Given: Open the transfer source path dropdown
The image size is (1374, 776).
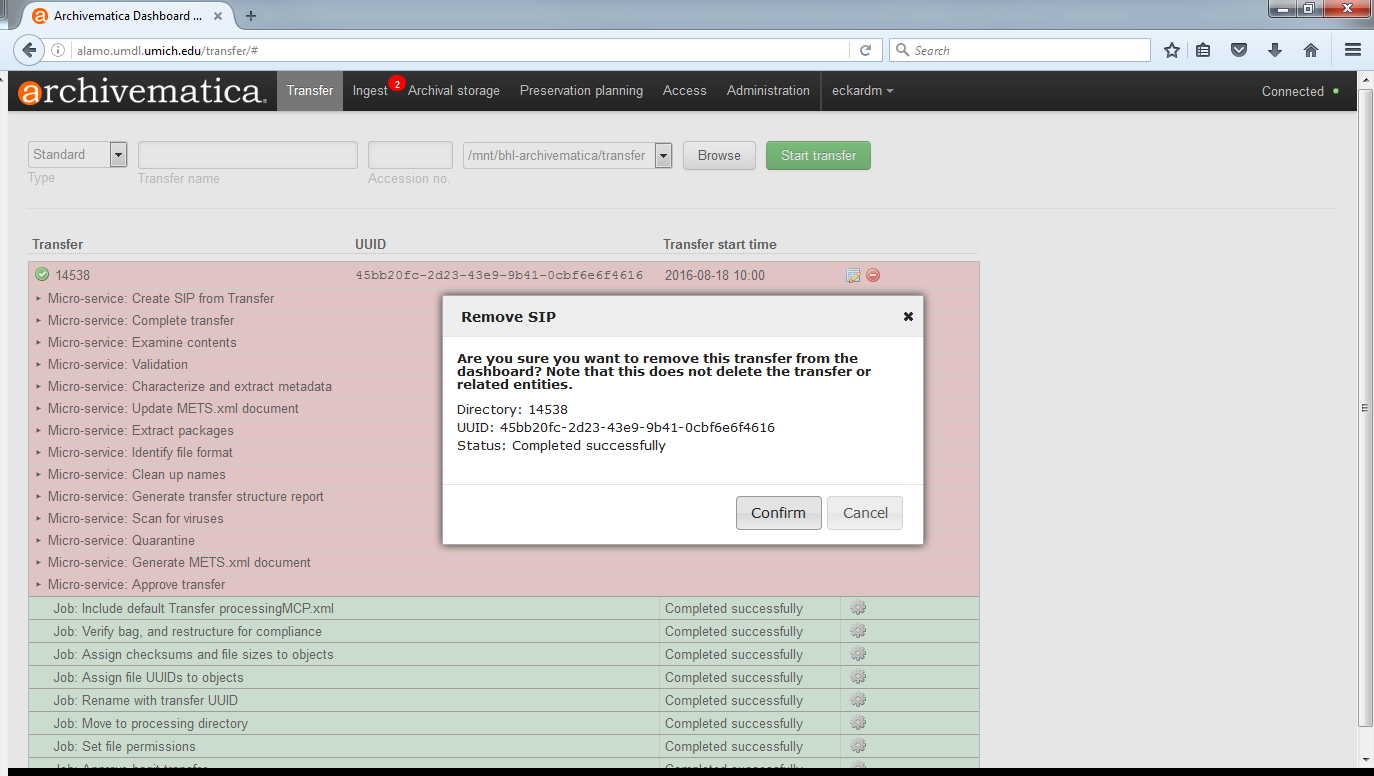Looking at the screenshot, I should [663, 155].
